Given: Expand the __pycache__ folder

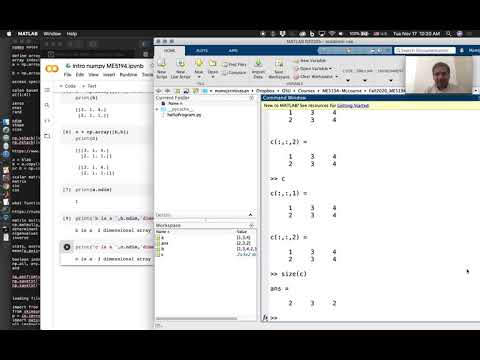Looking at the screenshot, I should tap(157, 109).
